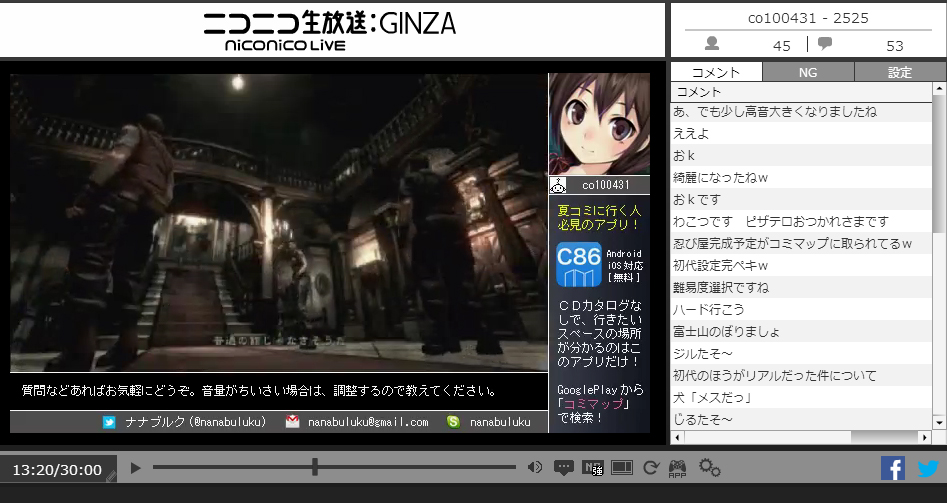Click the comment list scroll up arrow
Viewport: 947px width, 503px height.
(939, 89)
